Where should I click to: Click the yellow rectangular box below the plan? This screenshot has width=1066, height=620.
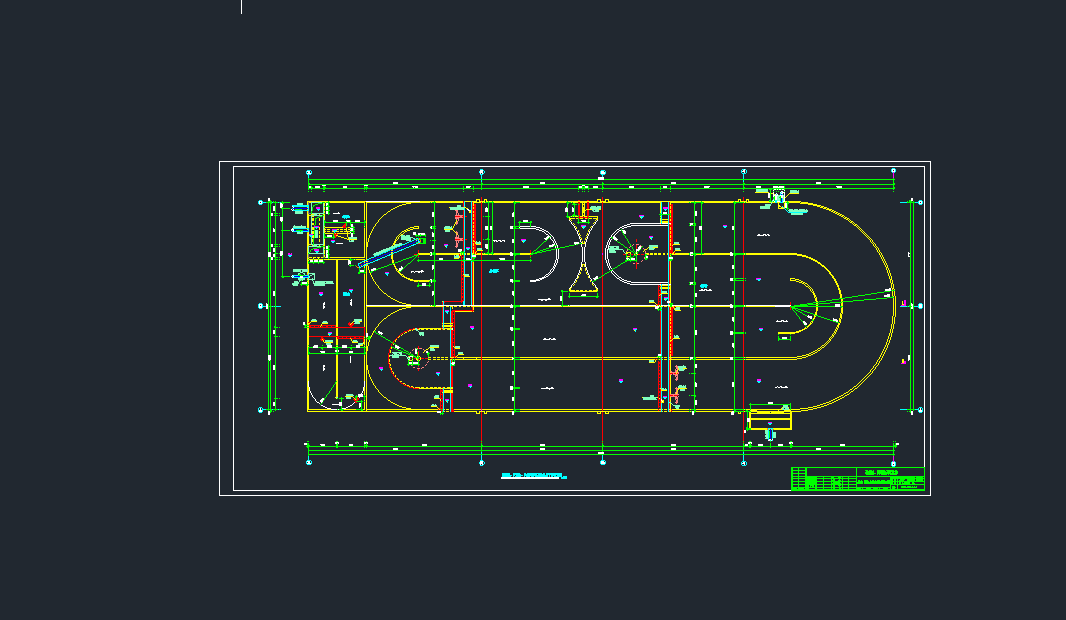tap(770, 418)
